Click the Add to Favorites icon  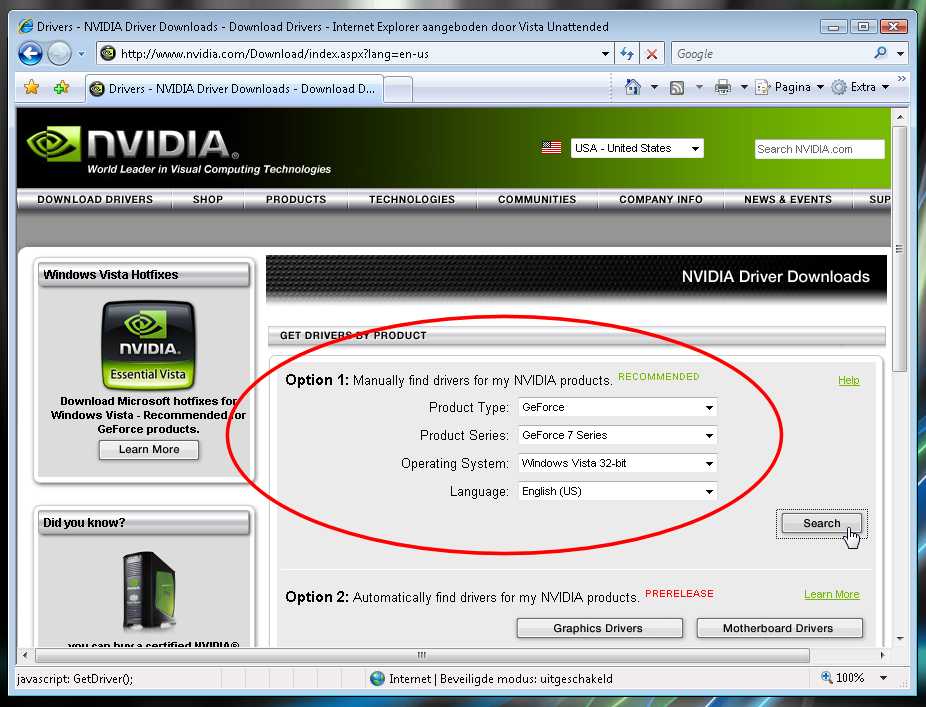click(x=60, y=88)
